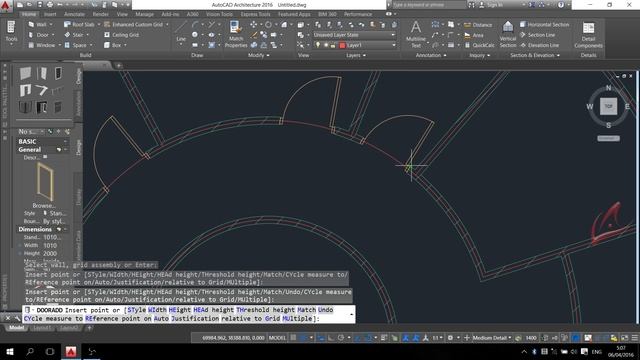The height and width of the screenshot is (360, 640).
Task: Add a new drawing tab with plus button
Action: click(118, 65)
